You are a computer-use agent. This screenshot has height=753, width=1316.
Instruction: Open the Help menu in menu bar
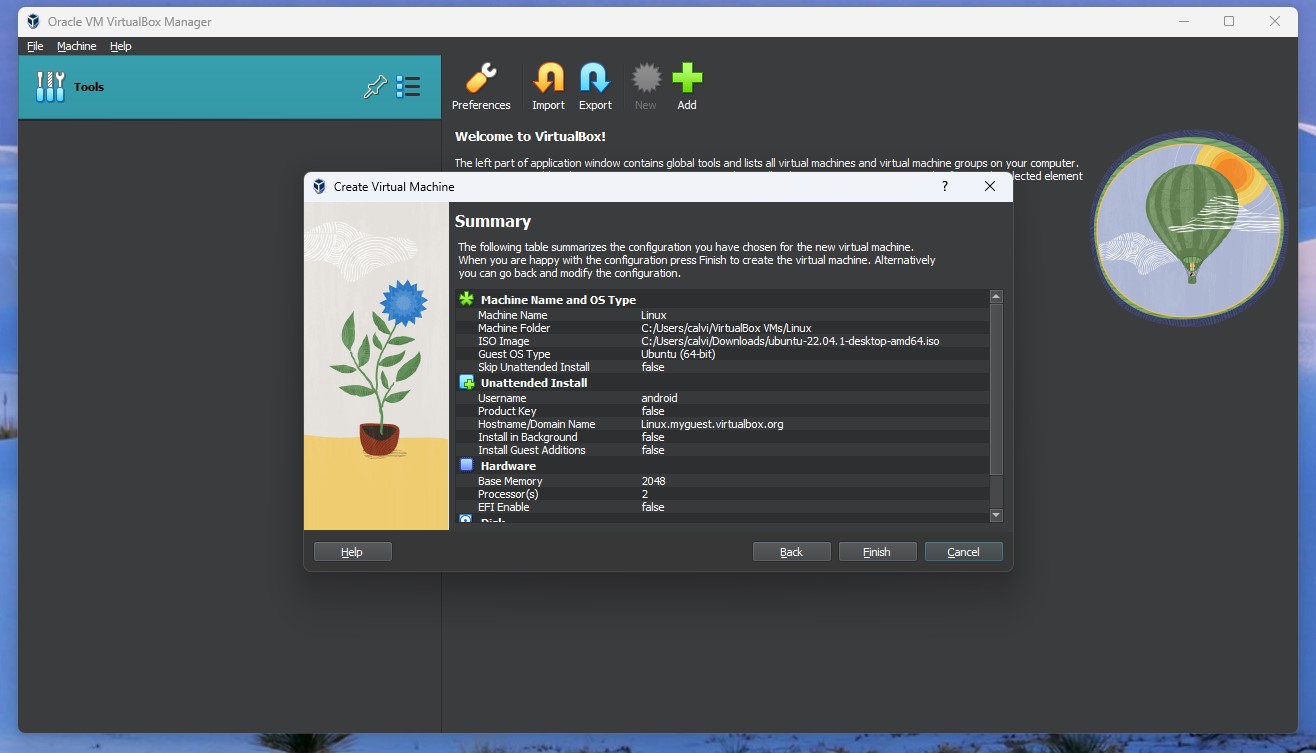pyautogui.click(x=121, y=46)
